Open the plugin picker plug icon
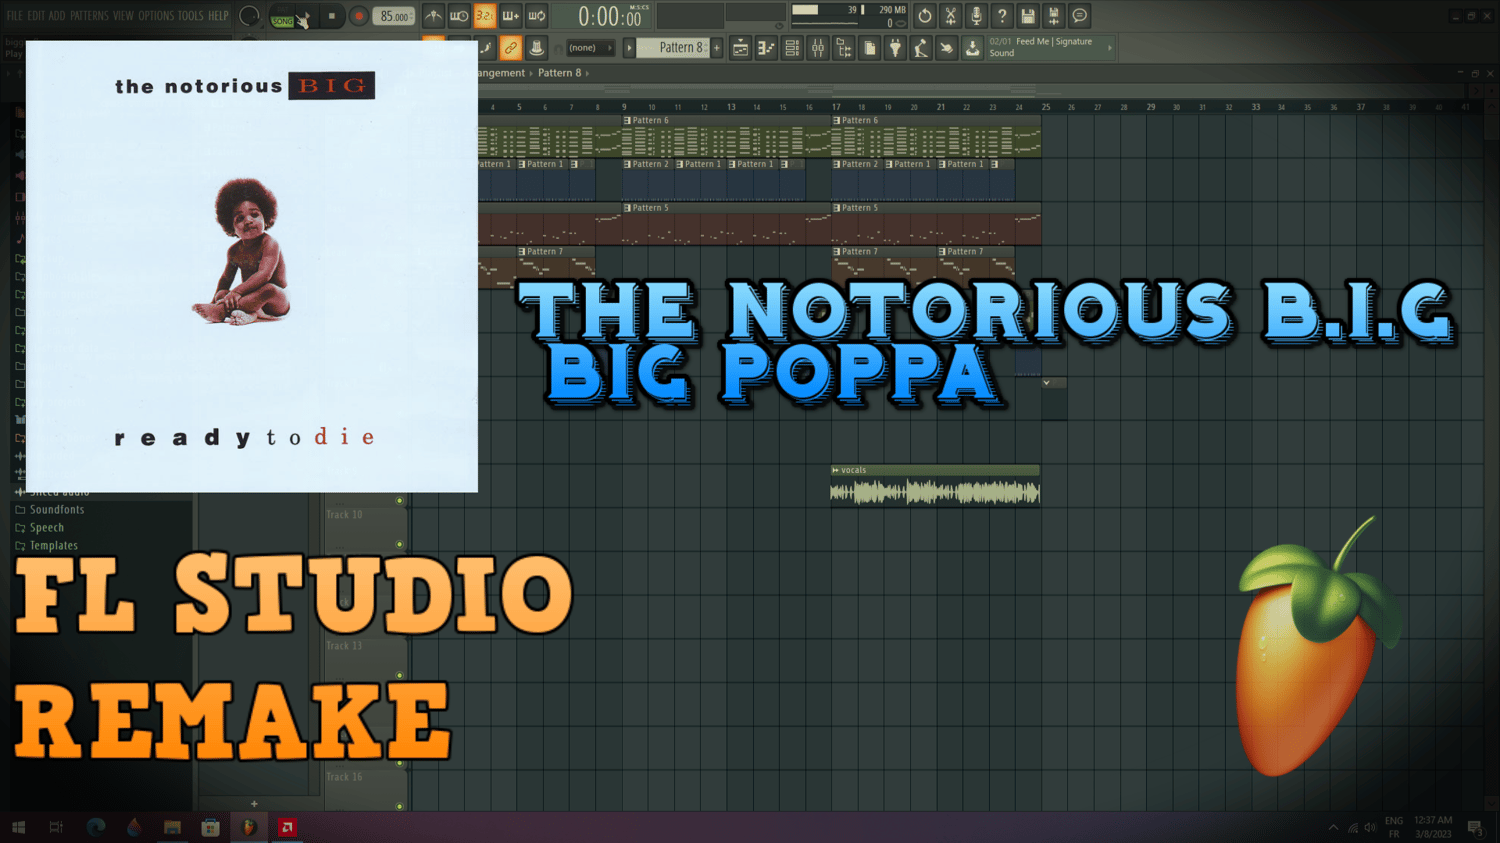The image size is (1500, 843). pos(896,48)
